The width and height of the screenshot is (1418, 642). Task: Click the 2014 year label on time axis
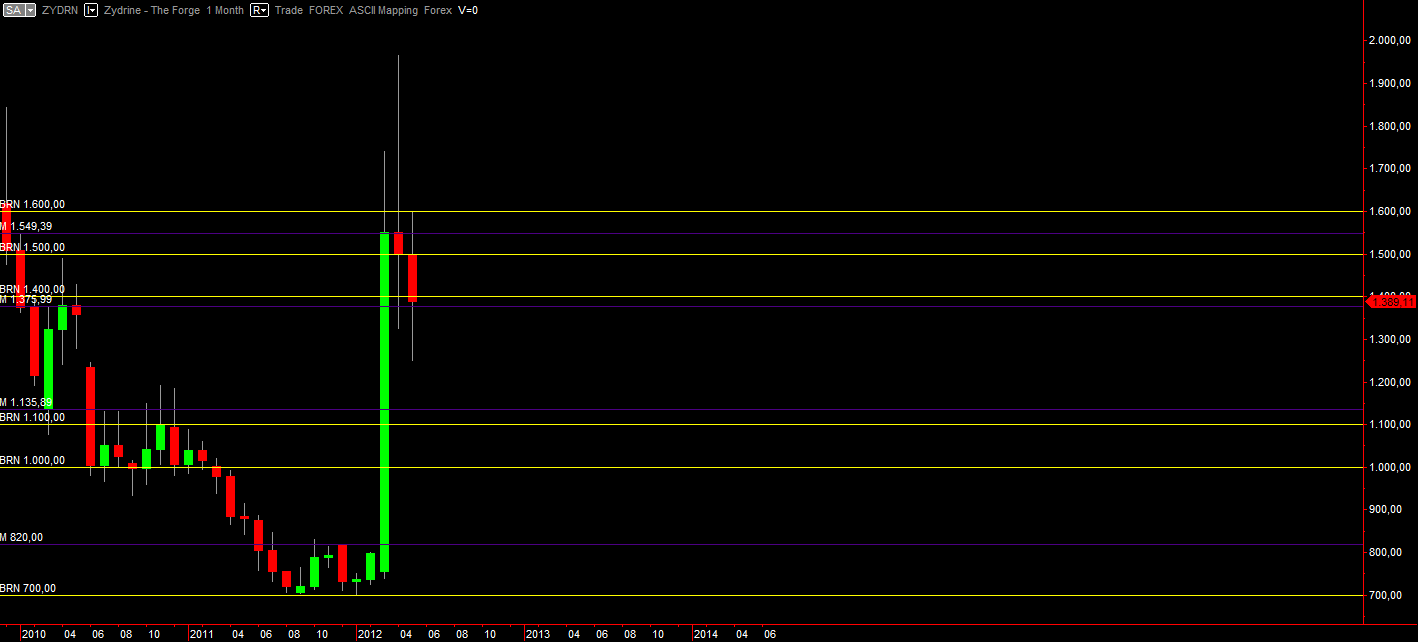coord(706,634)
